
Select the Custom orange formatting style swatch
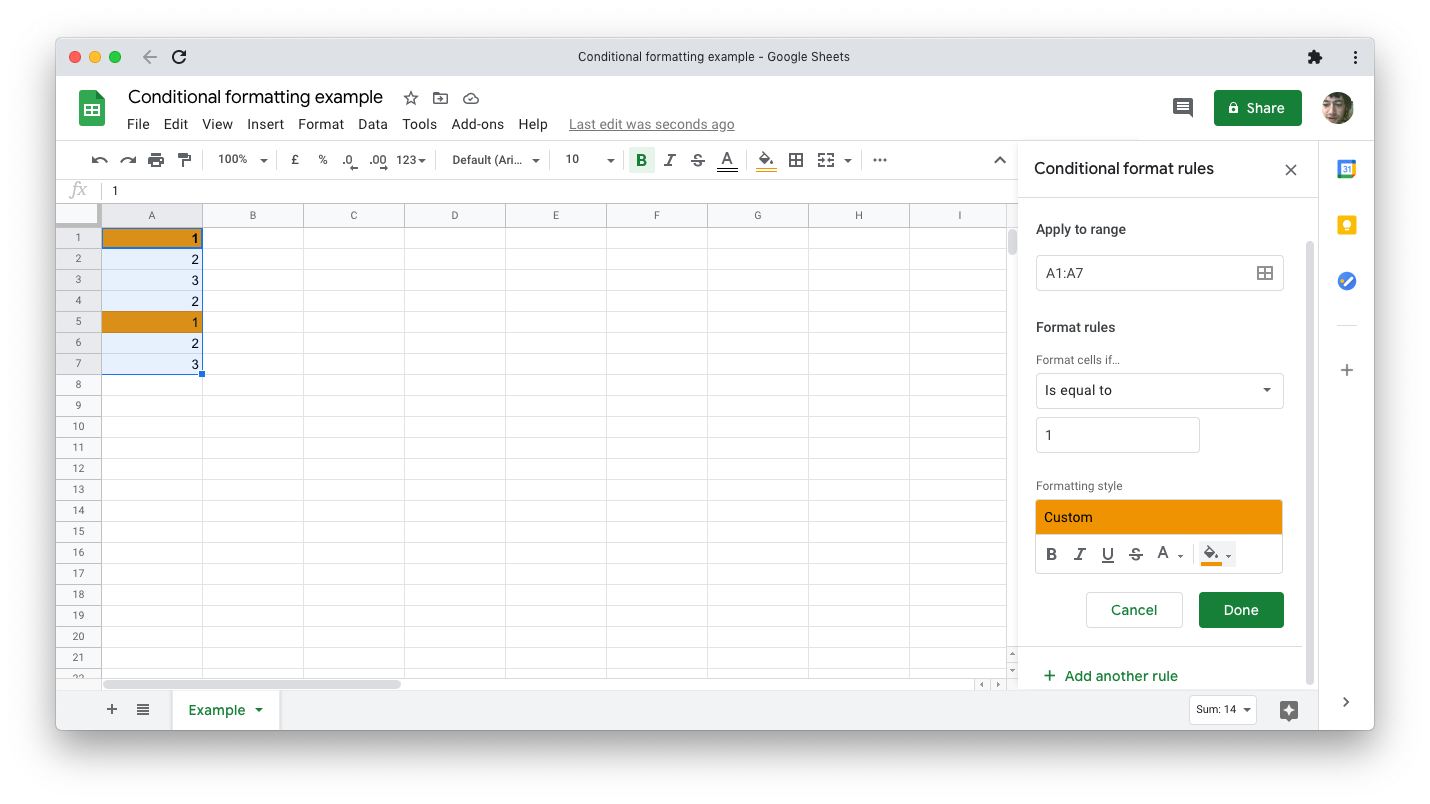coord(1159,516)
